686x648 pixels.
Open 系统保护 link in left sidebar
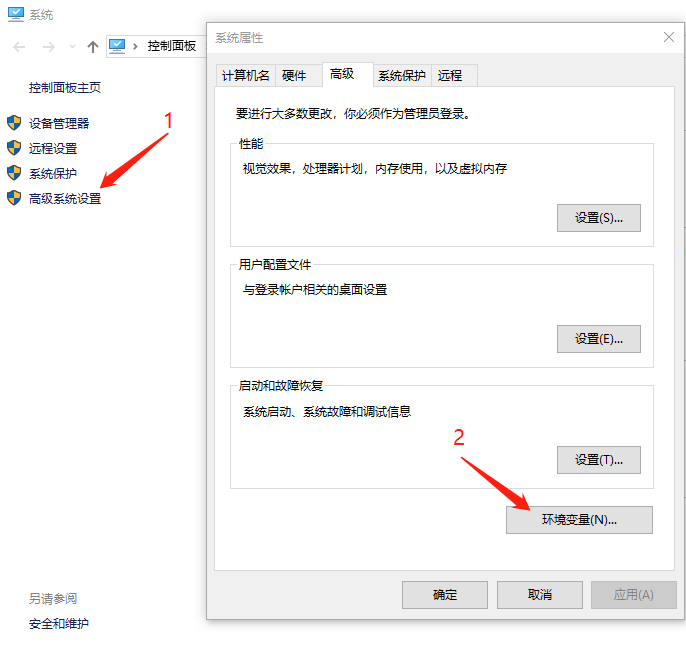click(x=53, y=173)
